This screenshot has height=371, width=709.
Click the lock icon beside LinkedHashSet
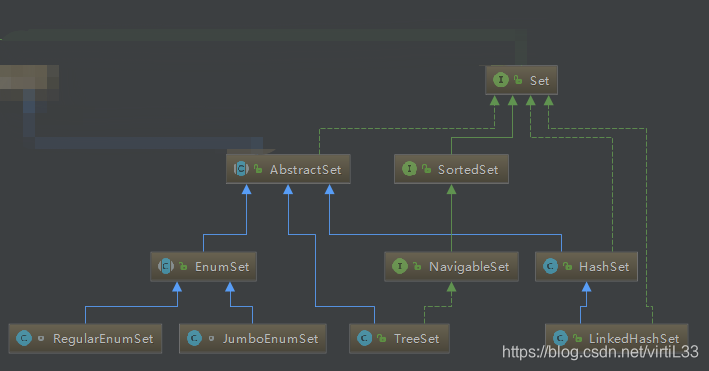tap(577, 338)
